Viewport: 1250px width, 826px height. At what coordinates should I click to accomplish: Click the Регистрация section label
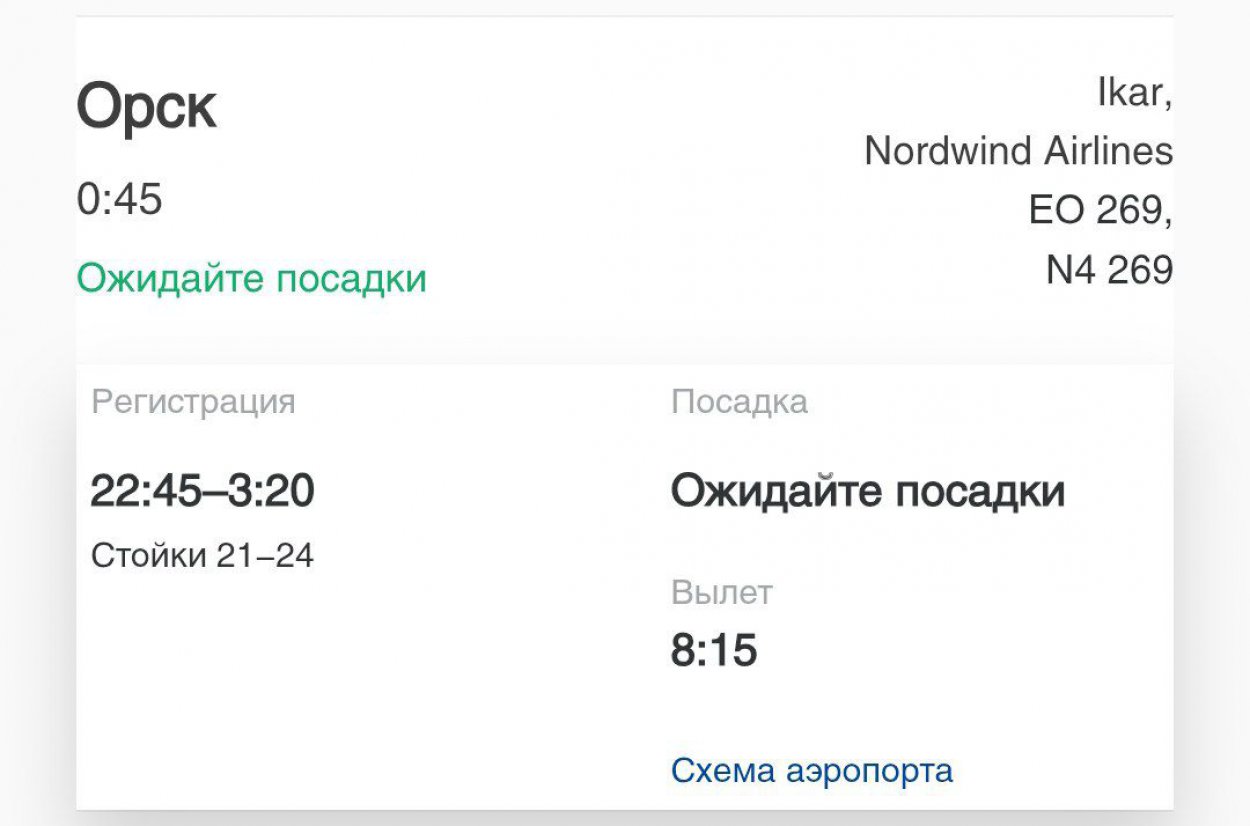193,402
